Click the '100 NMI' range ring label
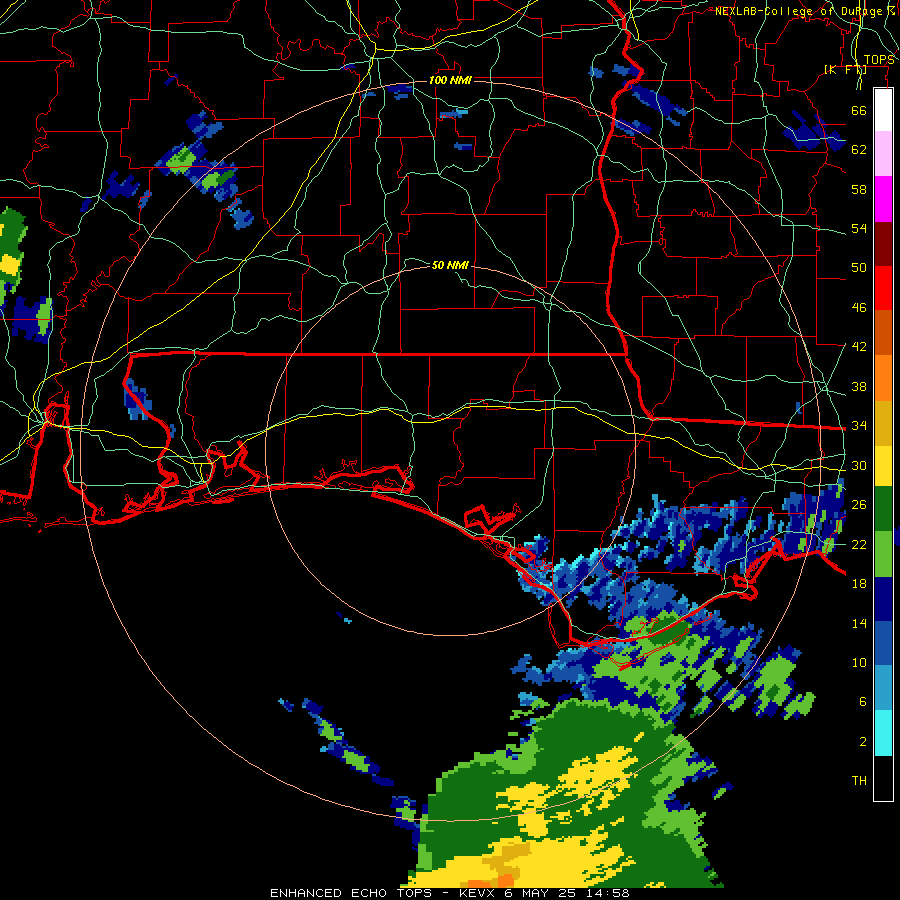900x900 pixels. pos(450,80)
